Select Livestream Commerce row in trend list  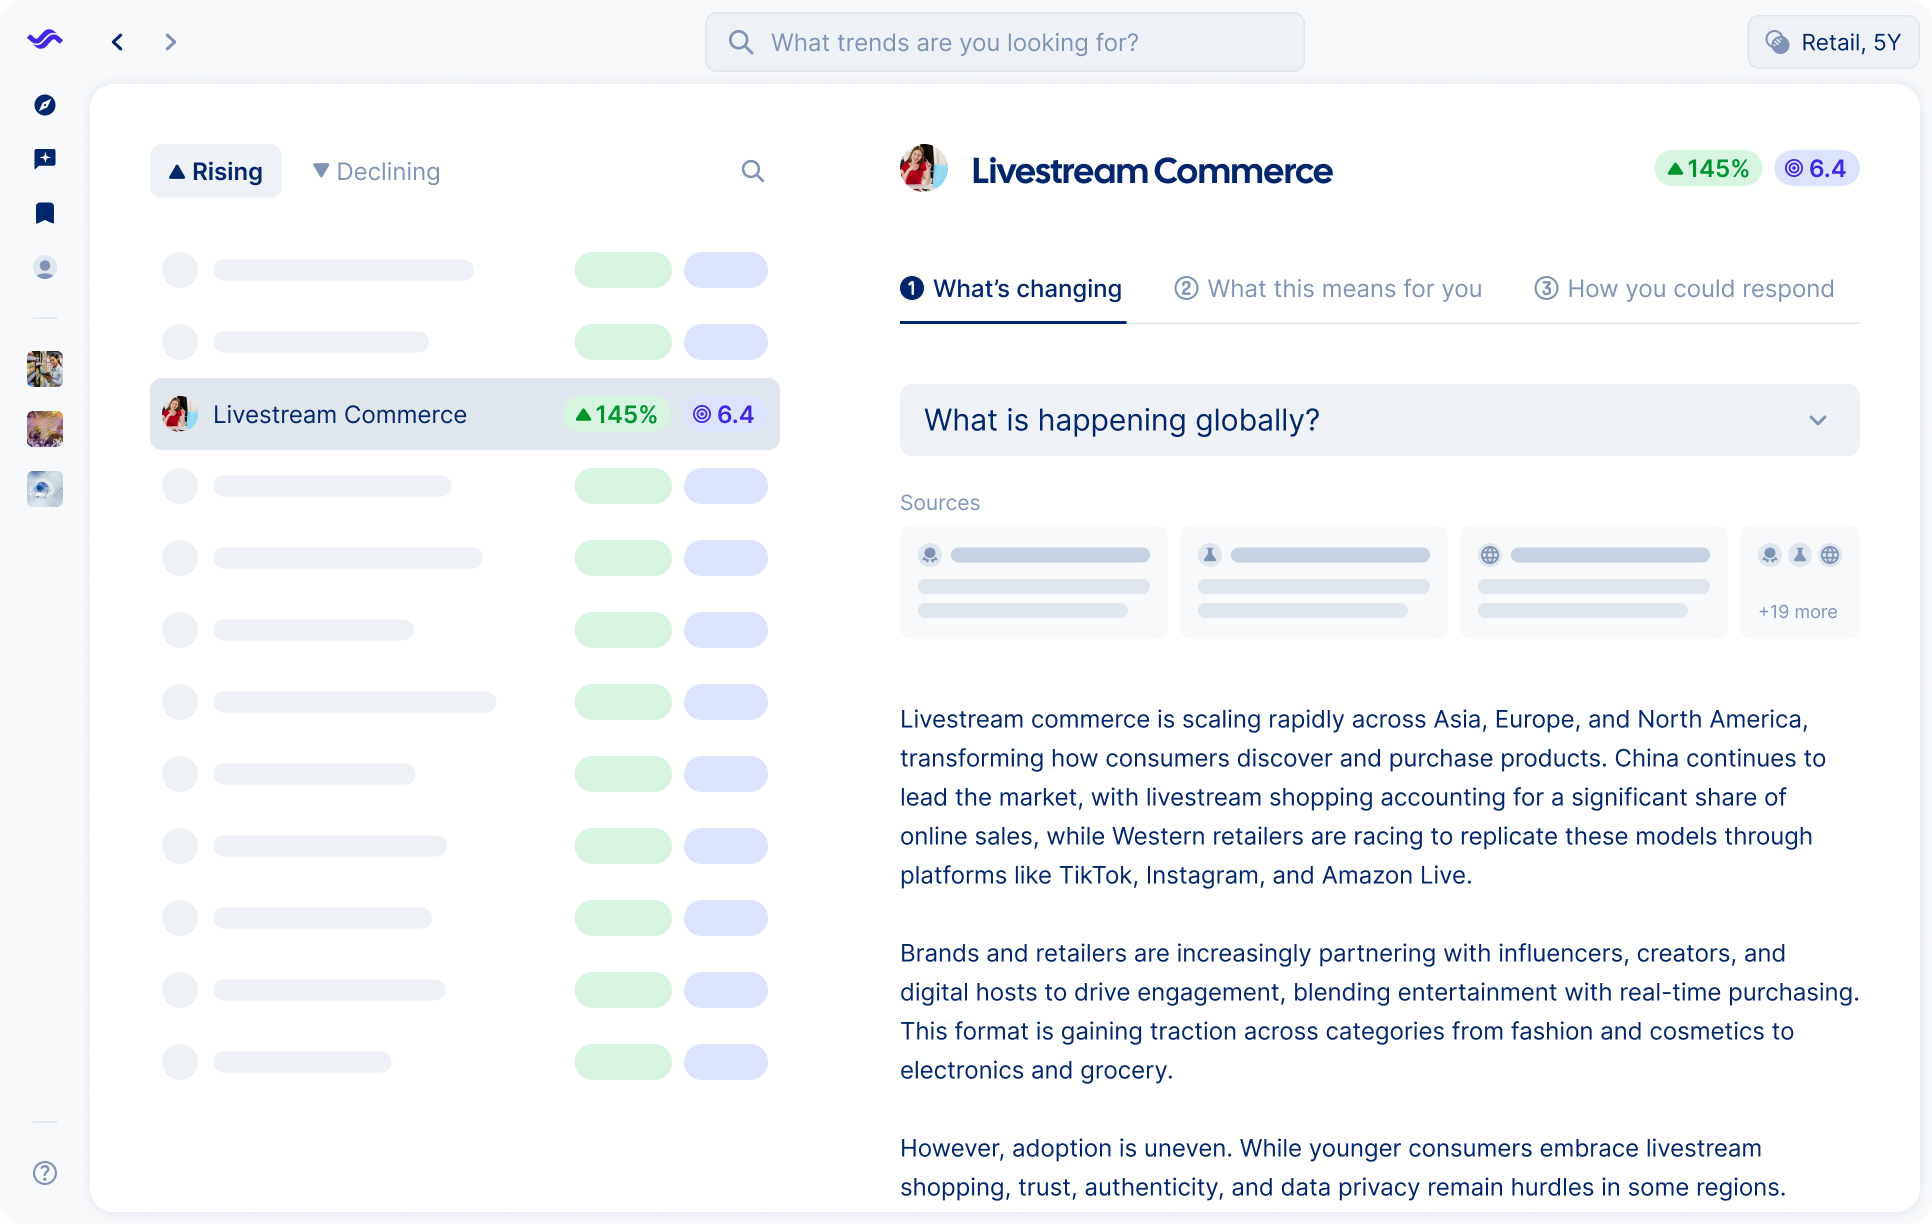464,414
